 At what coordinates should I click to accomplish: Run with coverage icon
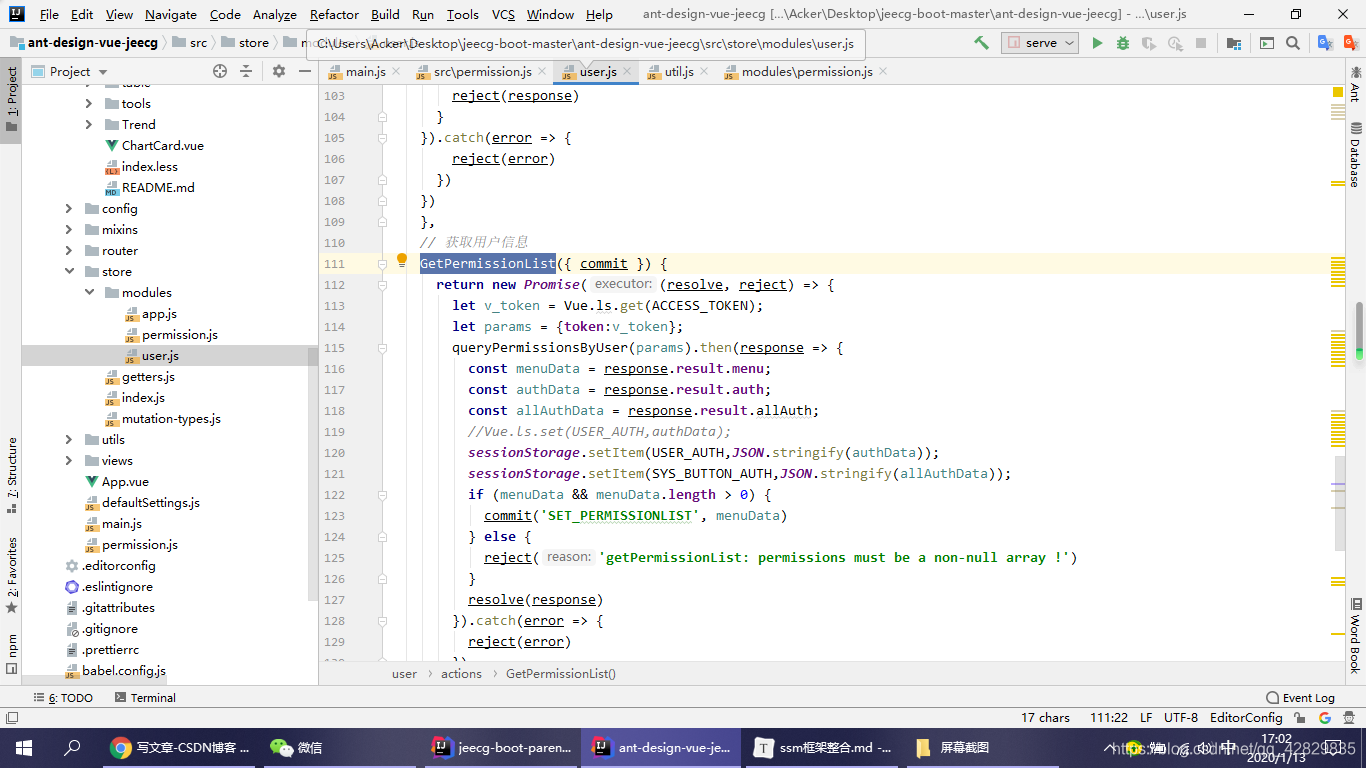click(1149, 43)
